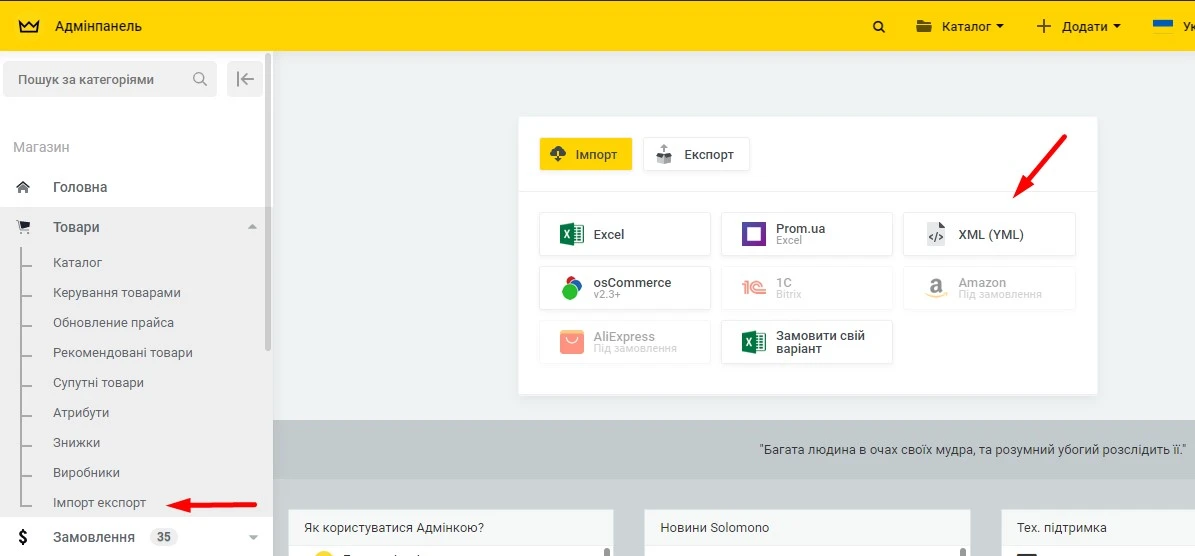Click the osCommerce colored circles icon
Image resolution: width=1195 pixels, height=556 pixels.
[572, 288]
